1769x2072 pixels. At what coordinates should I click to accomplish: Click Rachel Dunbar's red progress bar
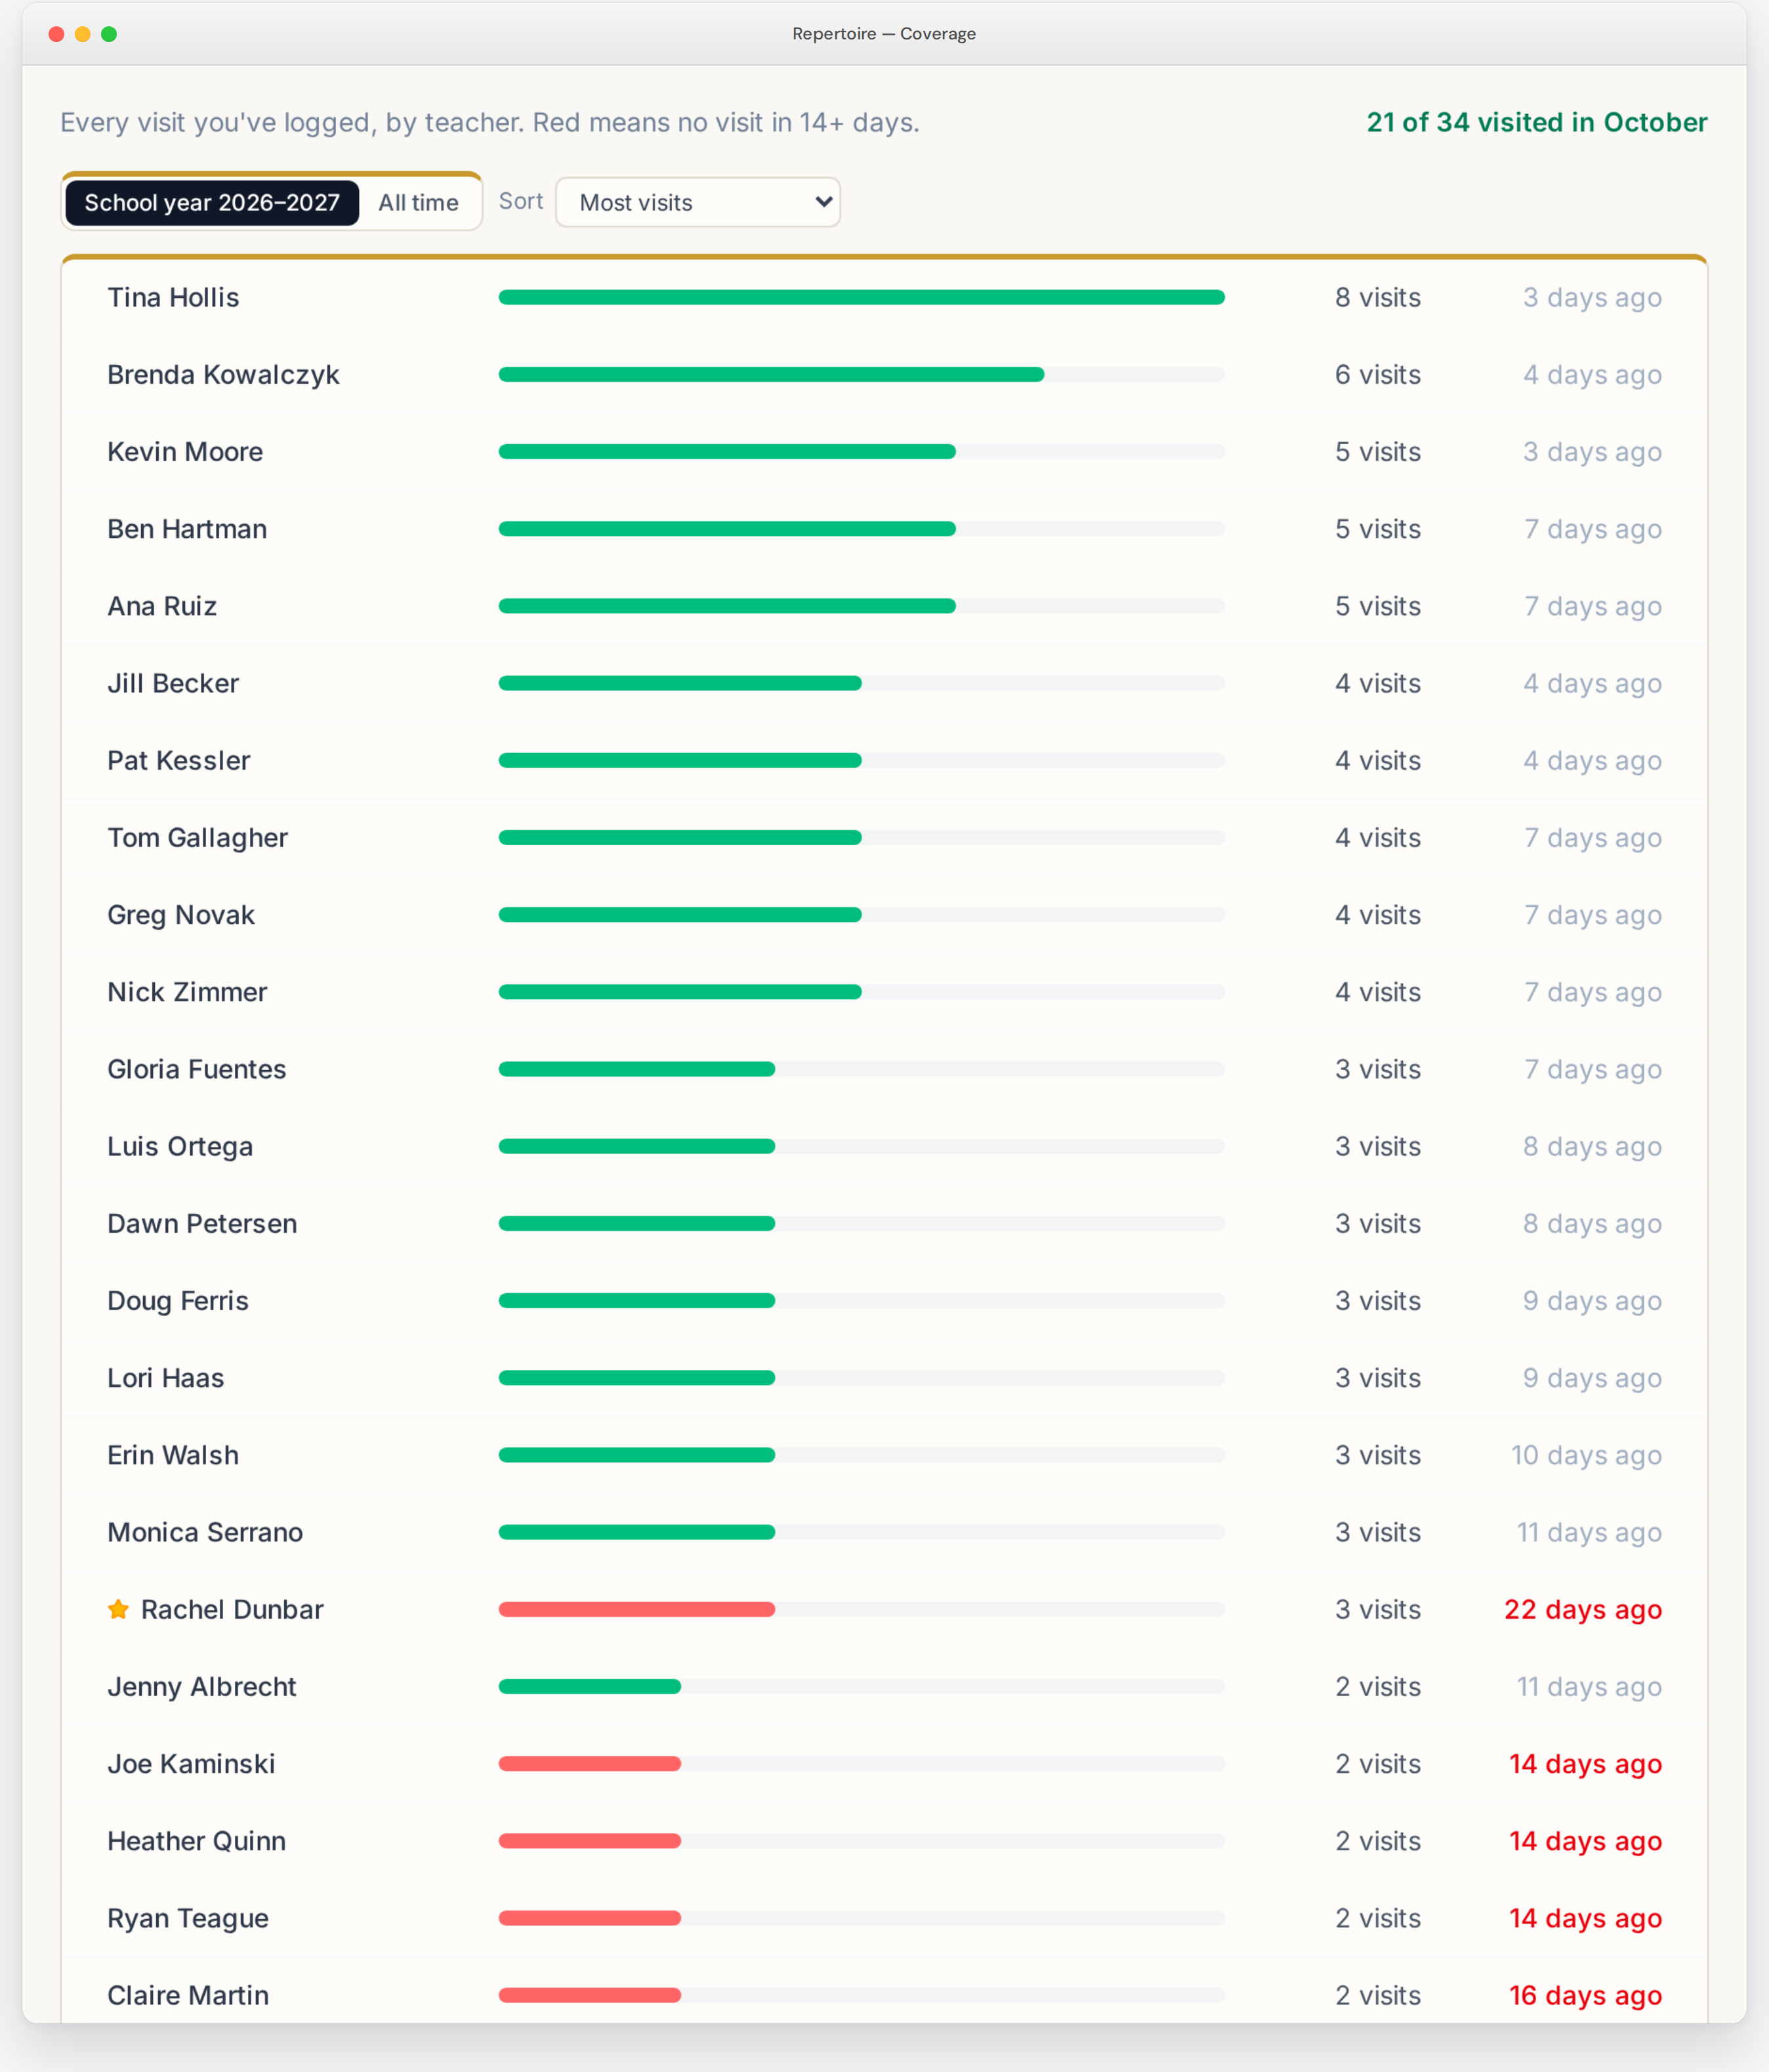point(636,1609)
